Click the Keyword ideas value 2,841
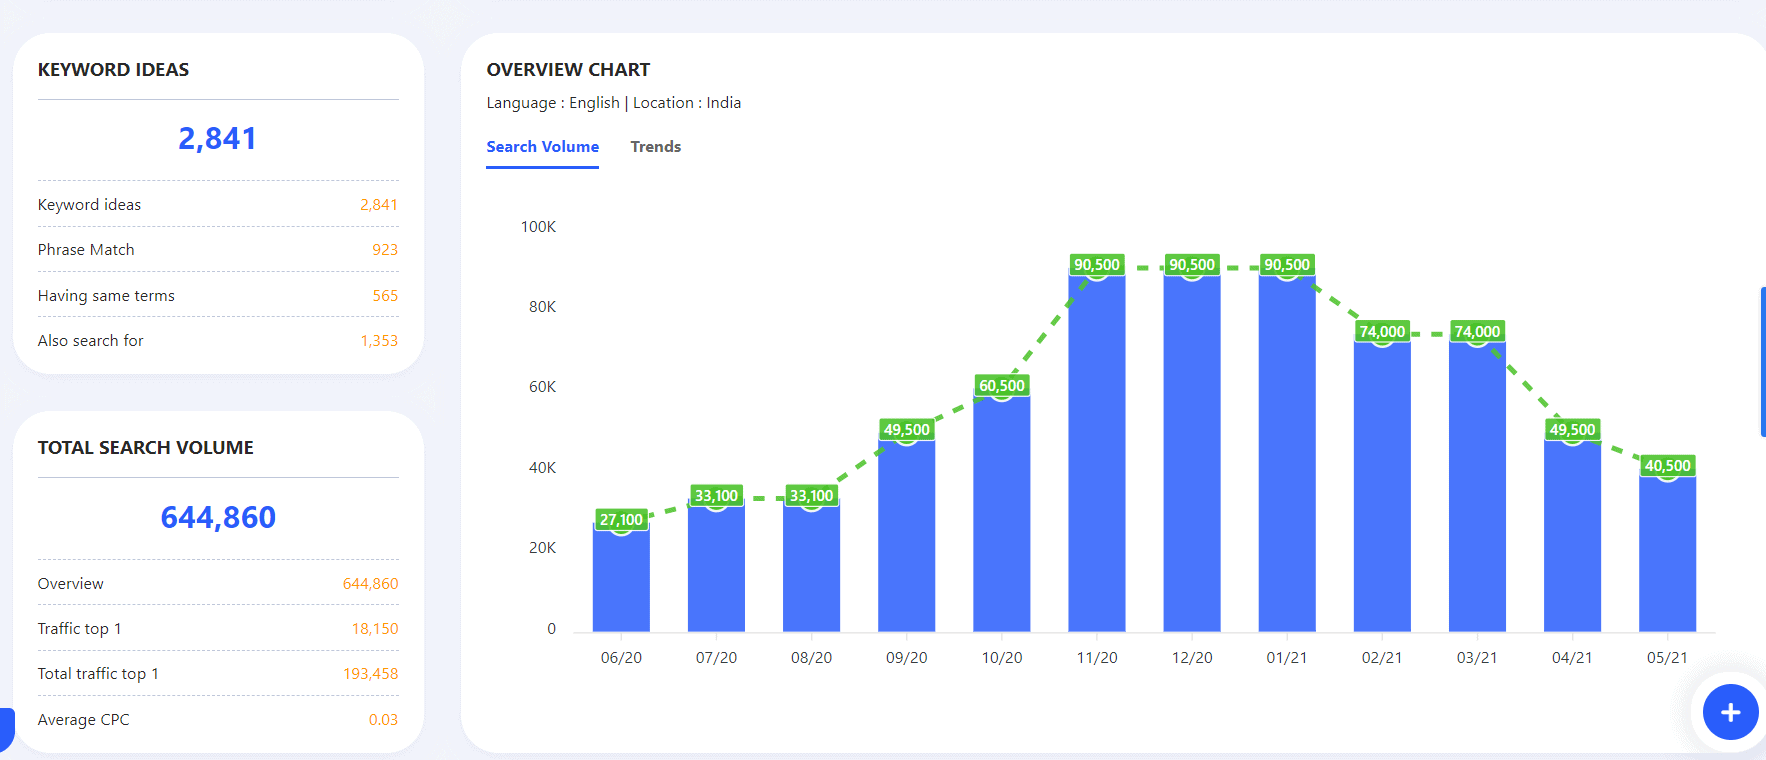The image size is (1766, 760). [x=378, y=205]
